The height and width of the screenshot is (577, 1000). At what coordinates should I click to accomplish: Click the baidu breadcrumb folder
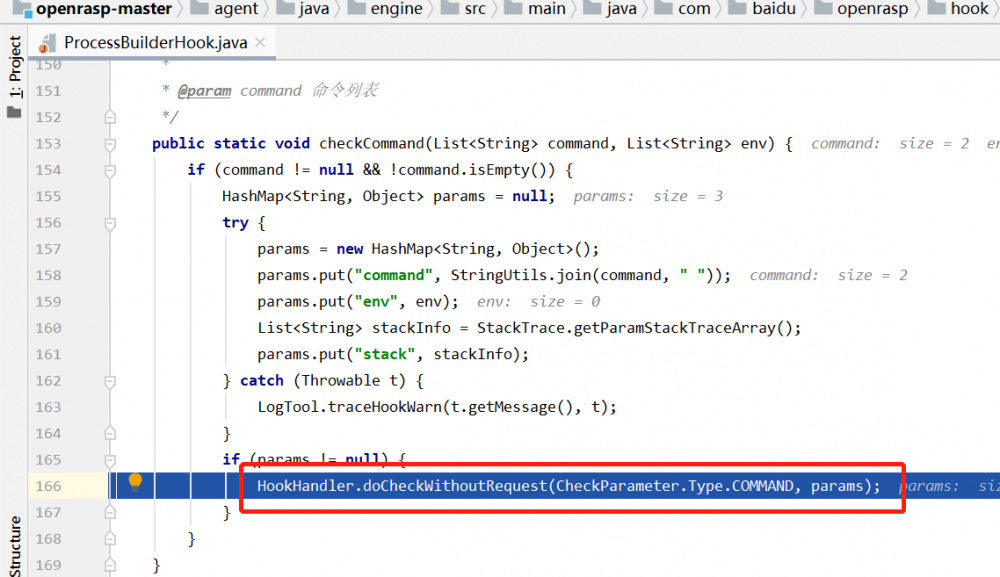point(762,9)
